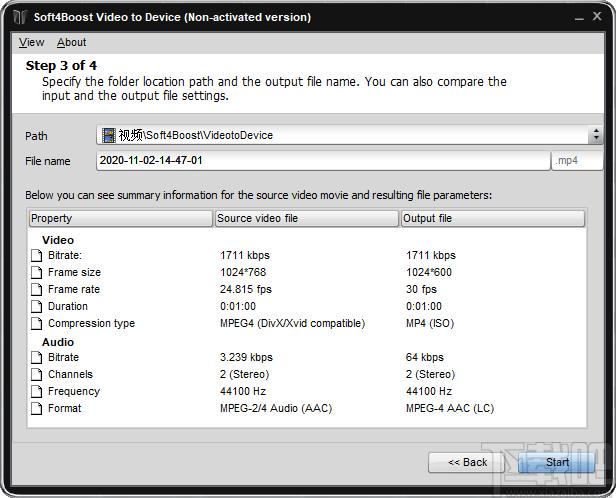Click the page icon beside Frequency
Image resolution: width=616 pixels, height=498 pixels.
tap(37, 392)
